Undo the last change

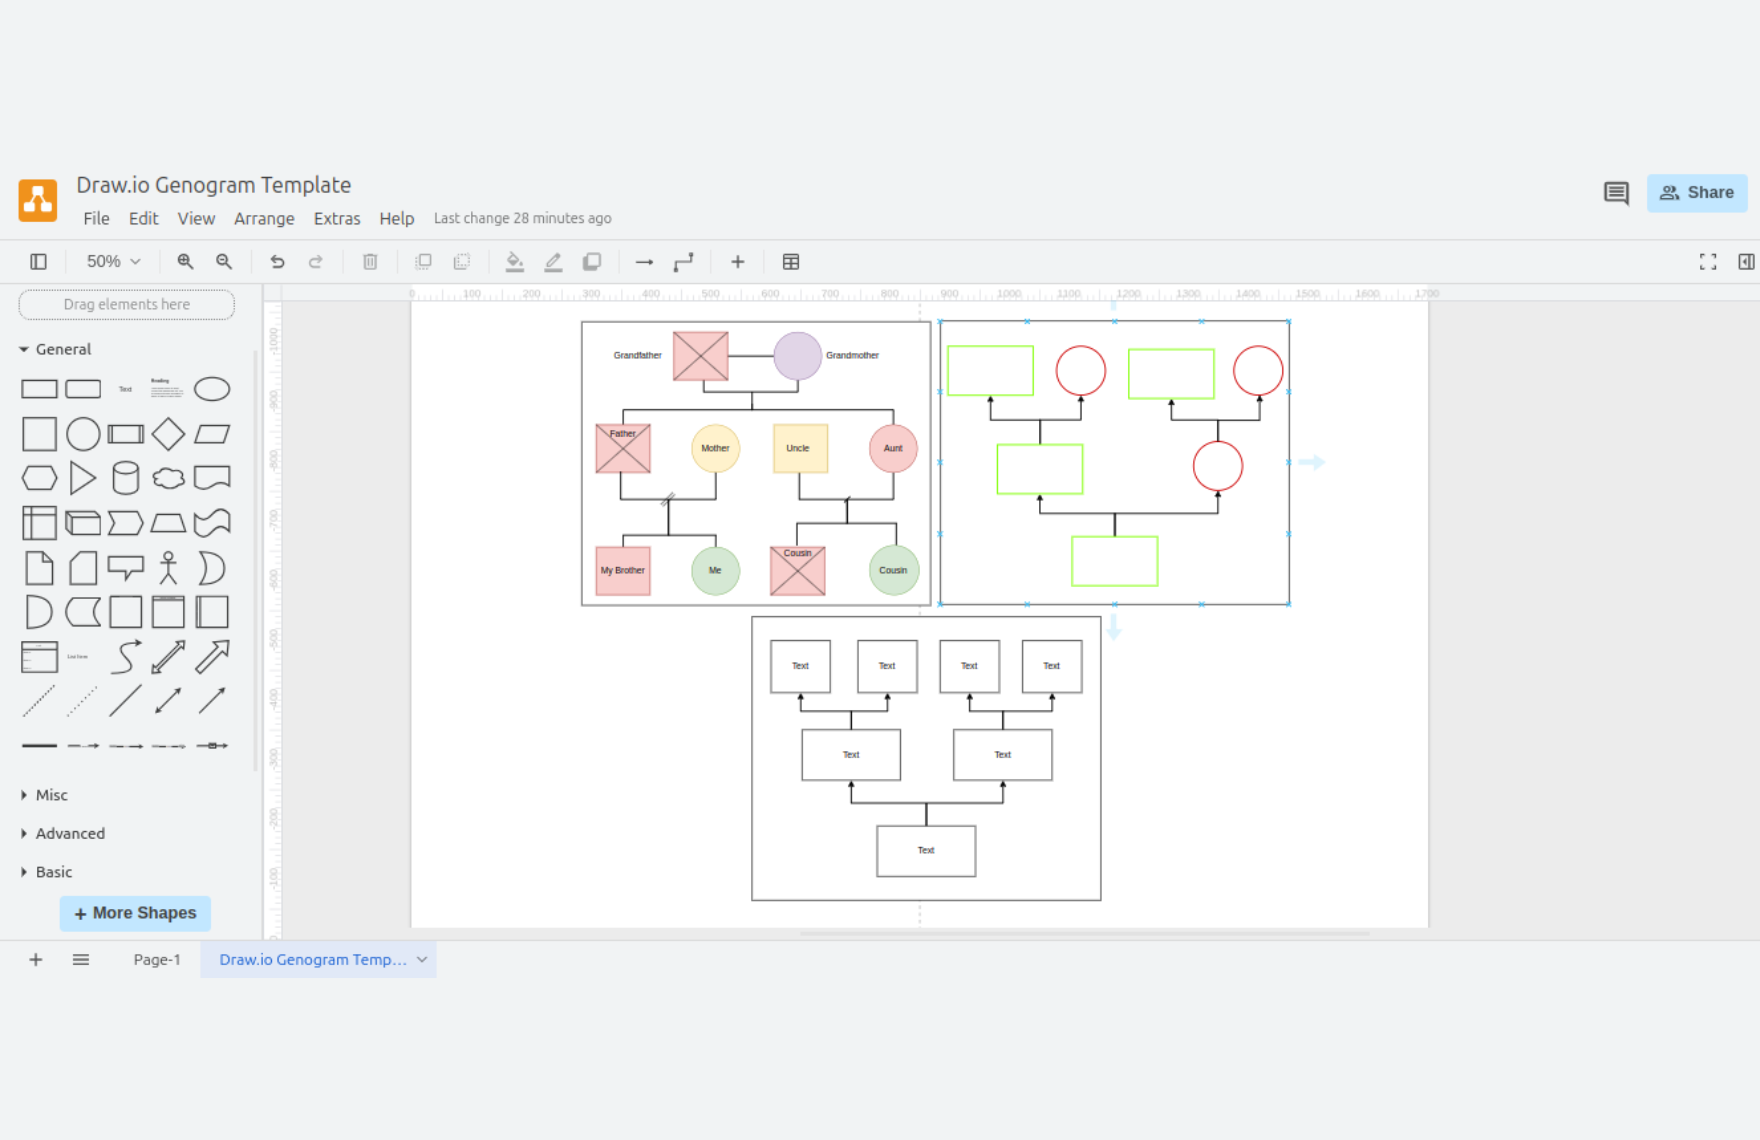(x=277, y=262)
